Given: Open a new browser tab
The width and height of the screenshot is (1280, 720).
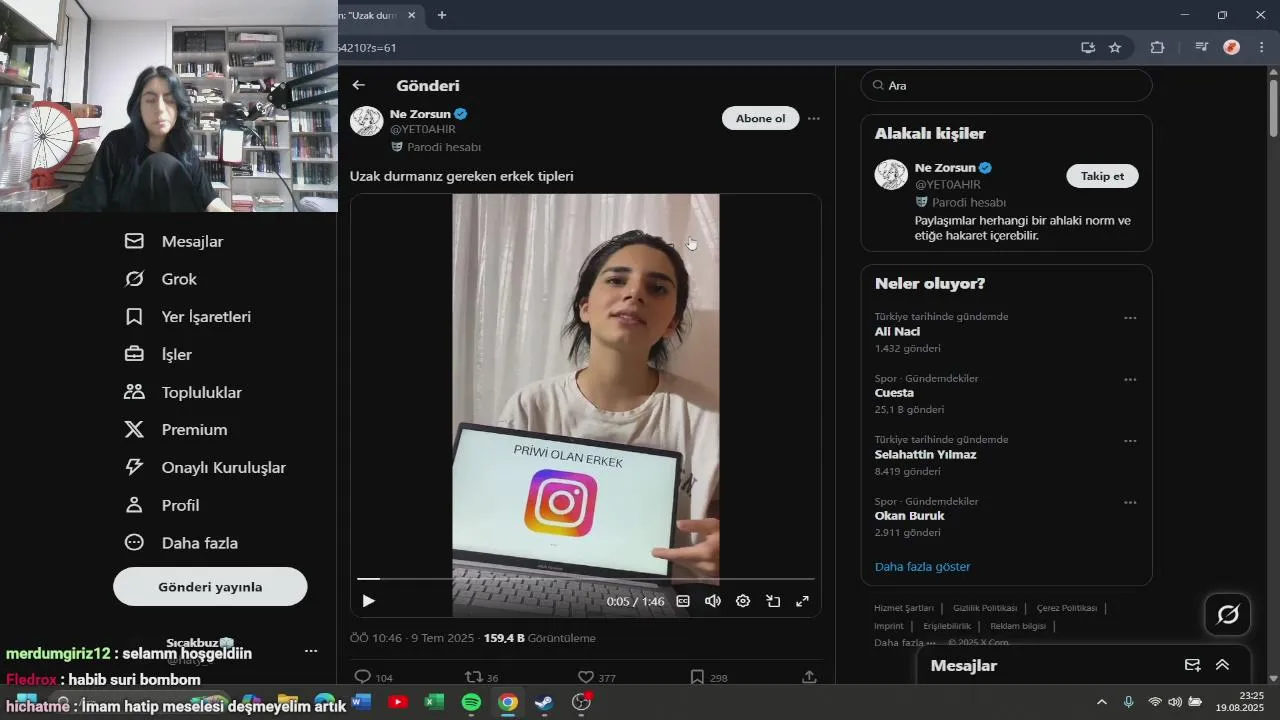Looking at the screenshot, I should tap(442, 15).
